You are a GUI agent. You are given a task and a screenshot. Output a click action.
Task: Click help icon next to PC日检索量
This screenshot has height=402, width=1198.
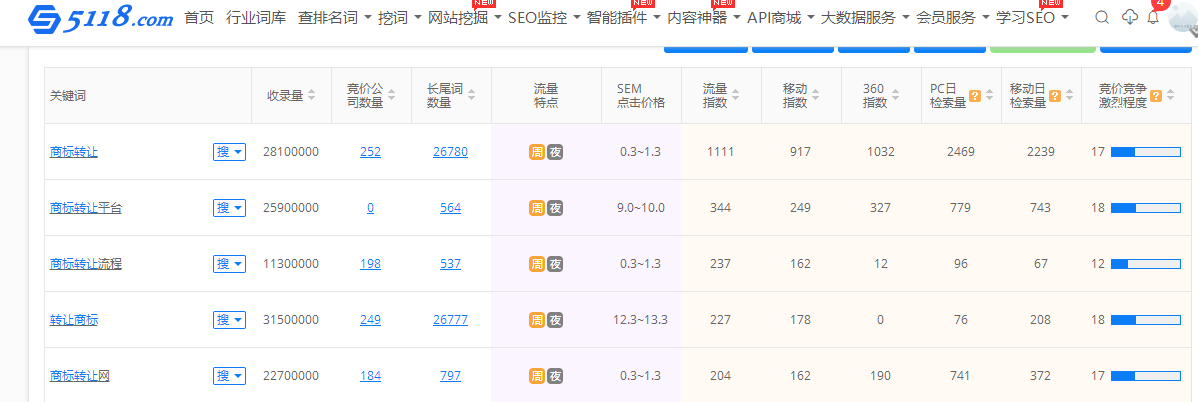975,96
